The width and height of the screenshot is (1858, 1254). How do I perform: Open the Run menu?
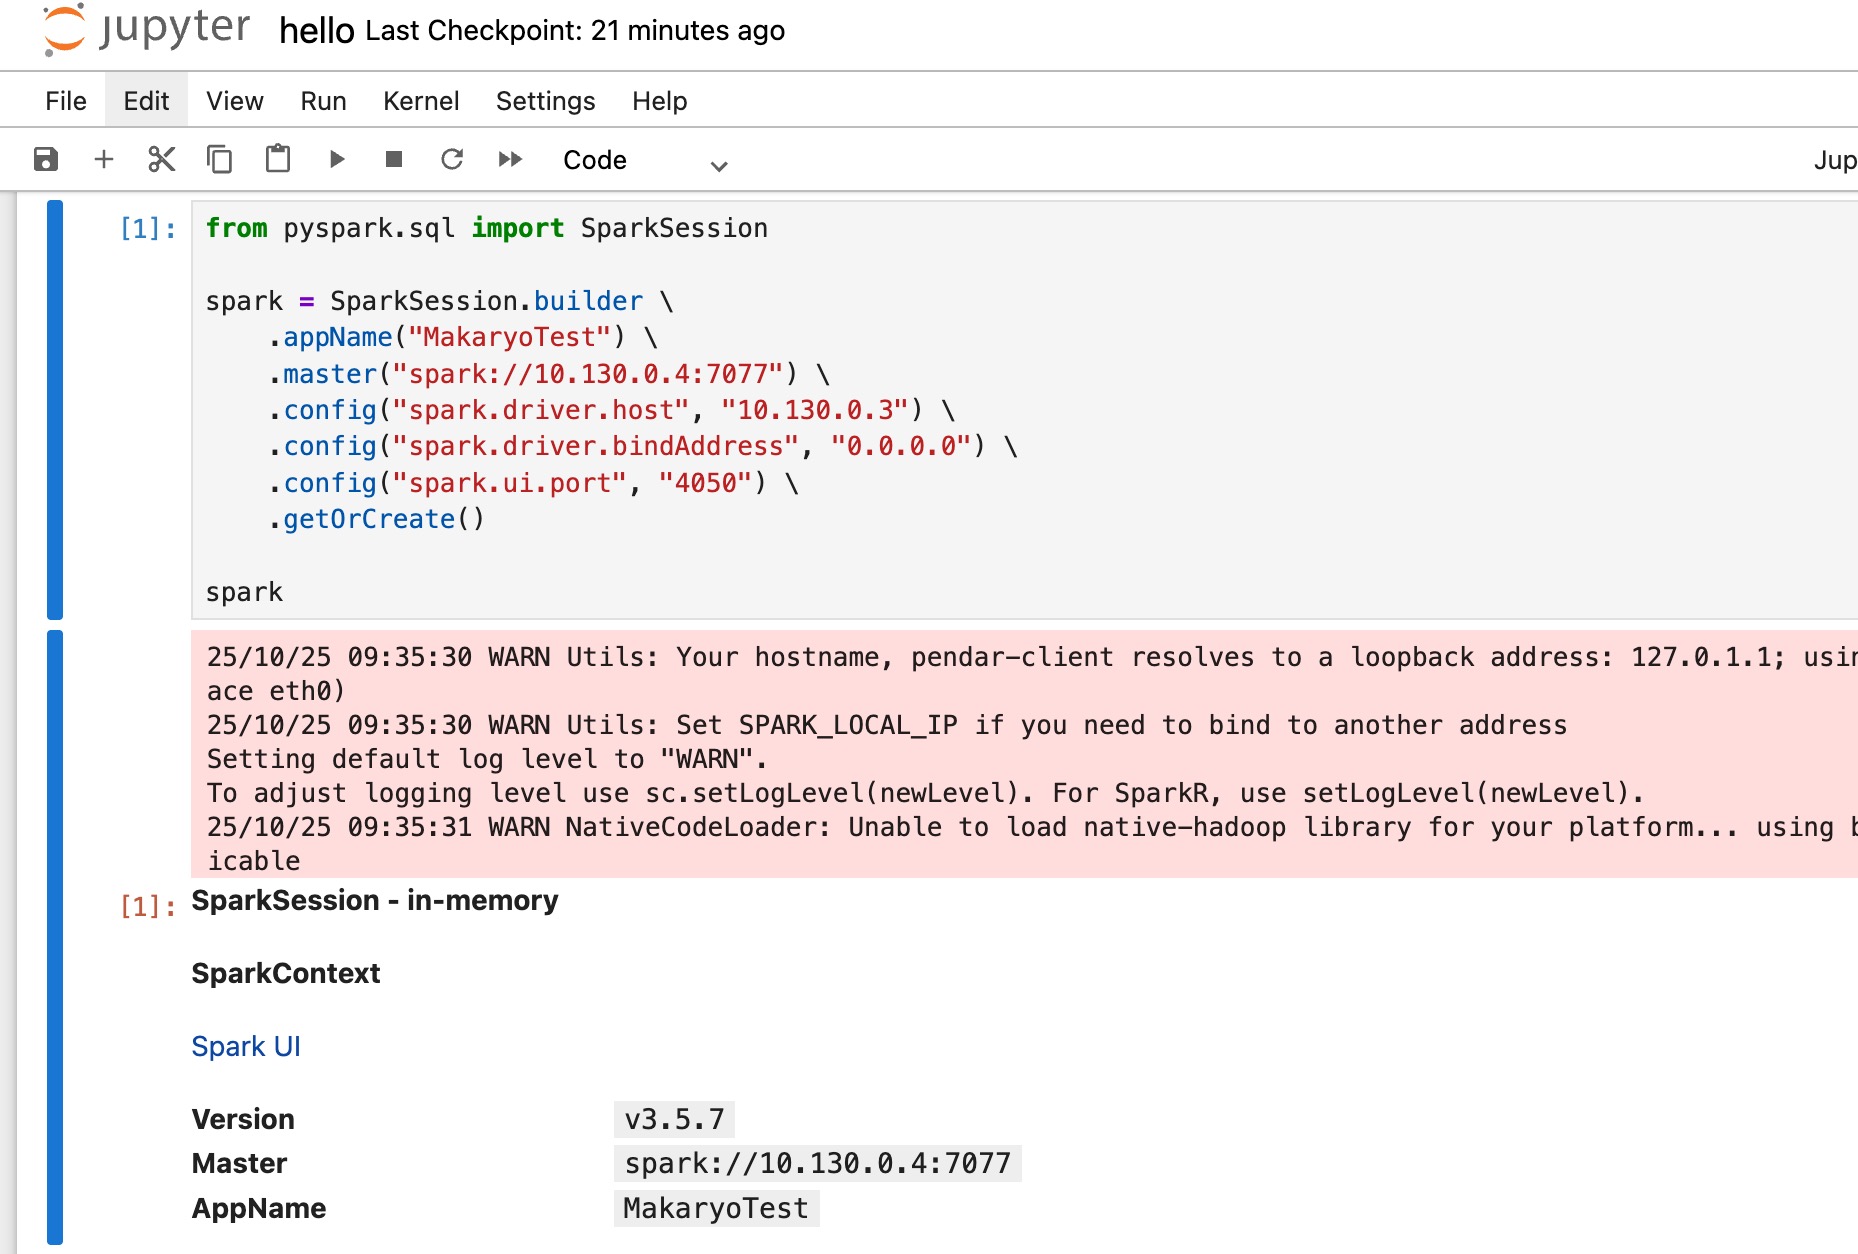pos(323,101)
